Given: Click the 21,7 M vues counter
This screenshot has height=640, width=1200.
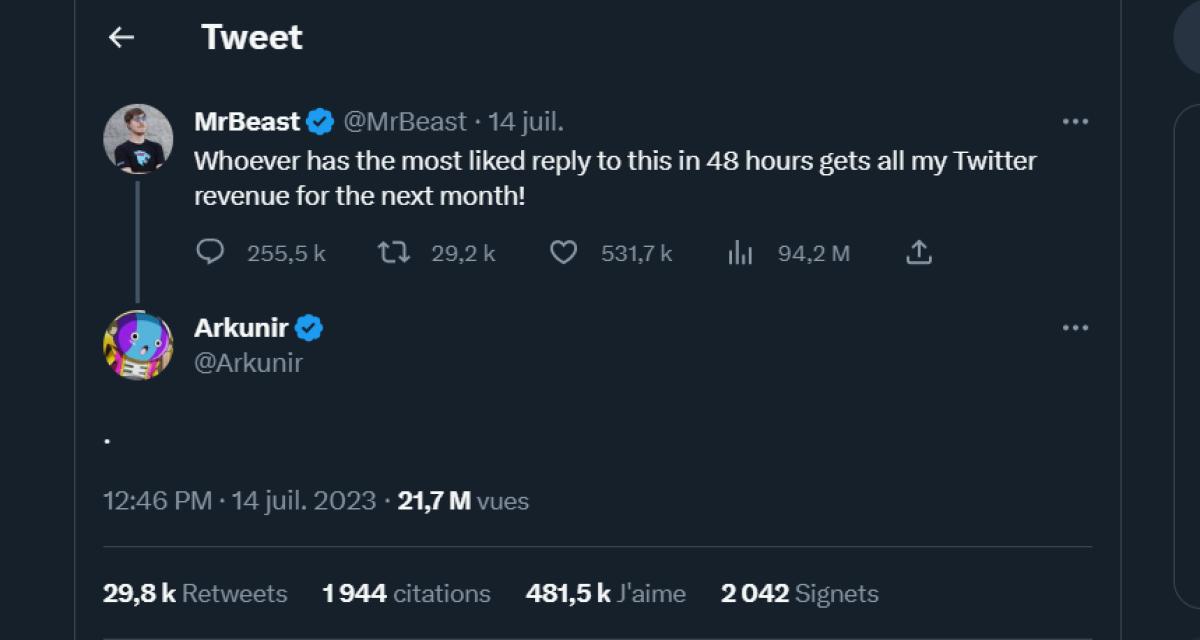Looking at the screenshot, I should point(462,501).
